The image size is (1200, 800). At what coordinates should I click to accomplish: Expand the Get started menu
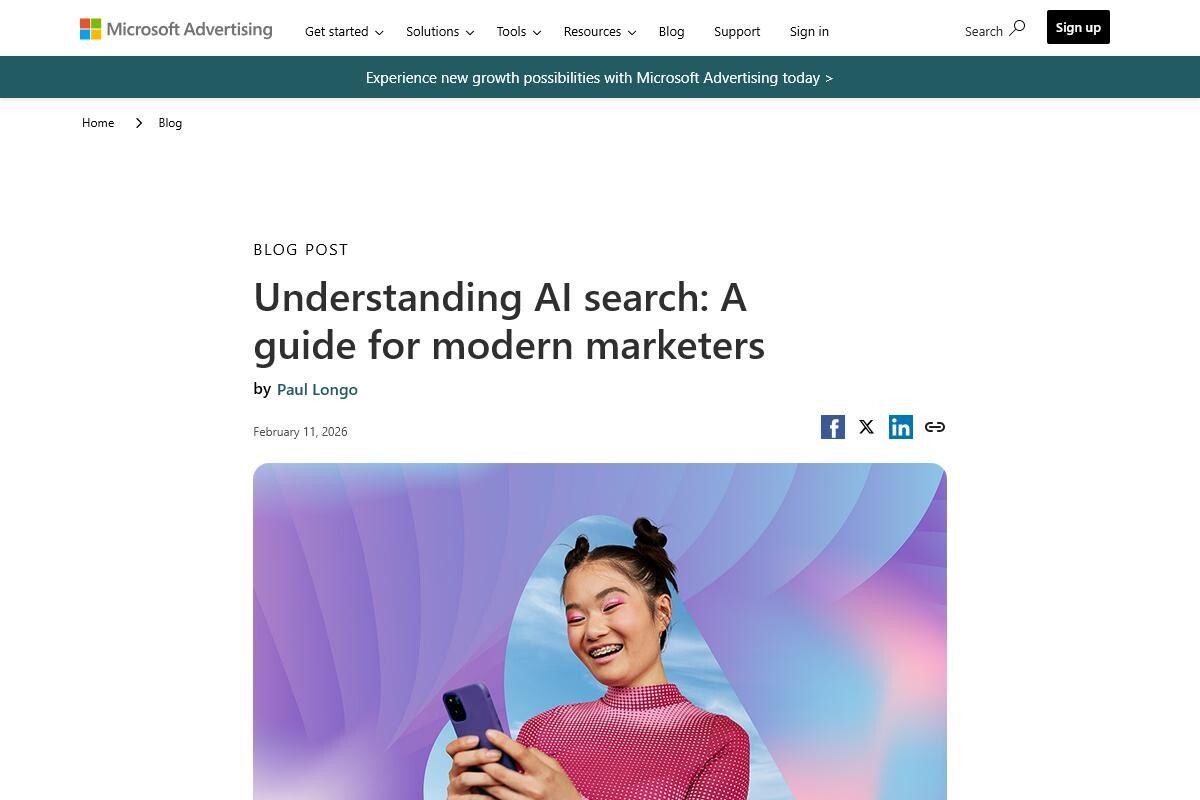(x=344, y=32)
